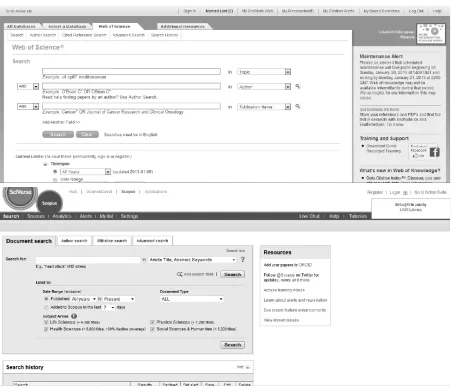The width and height of the screenshot is (453, 388).
Task: Collapse the Timespan section icon
Action: pos(45,164)
